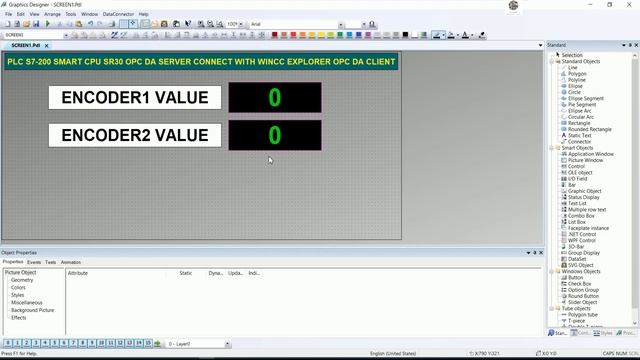This screenshot has width=640, height=360.
Task: Select the SCREEN1.Pdl document tab
Action: (26, 45)
